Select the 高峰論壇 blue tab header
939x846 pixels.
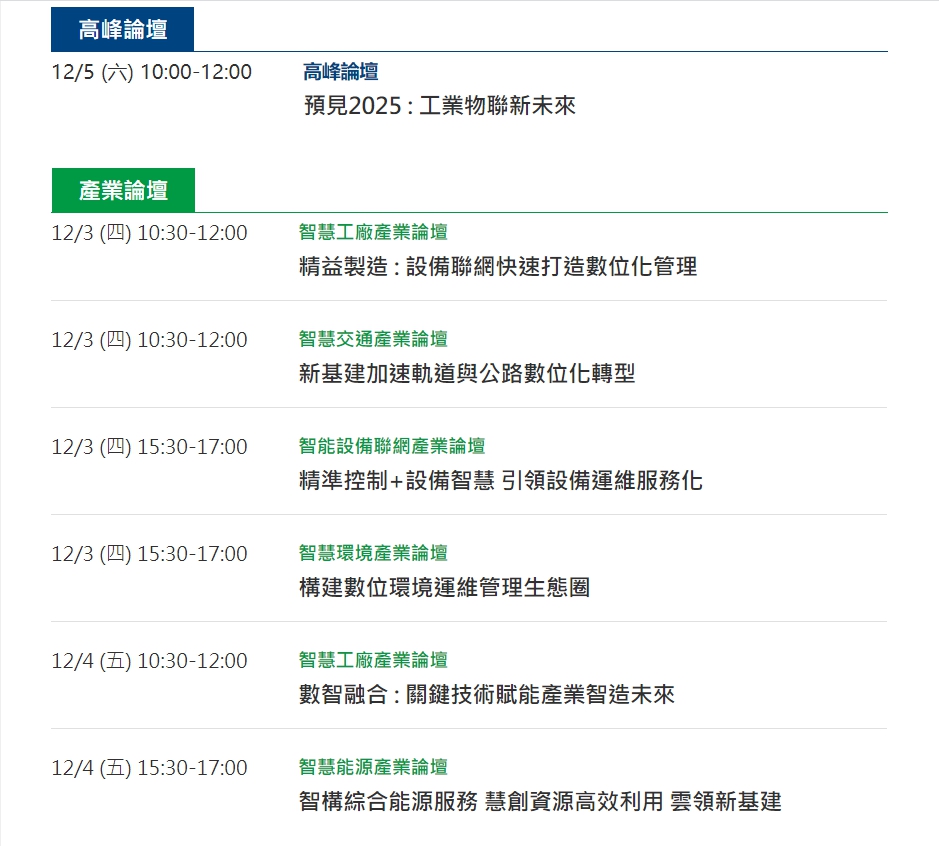coord(122,29)
